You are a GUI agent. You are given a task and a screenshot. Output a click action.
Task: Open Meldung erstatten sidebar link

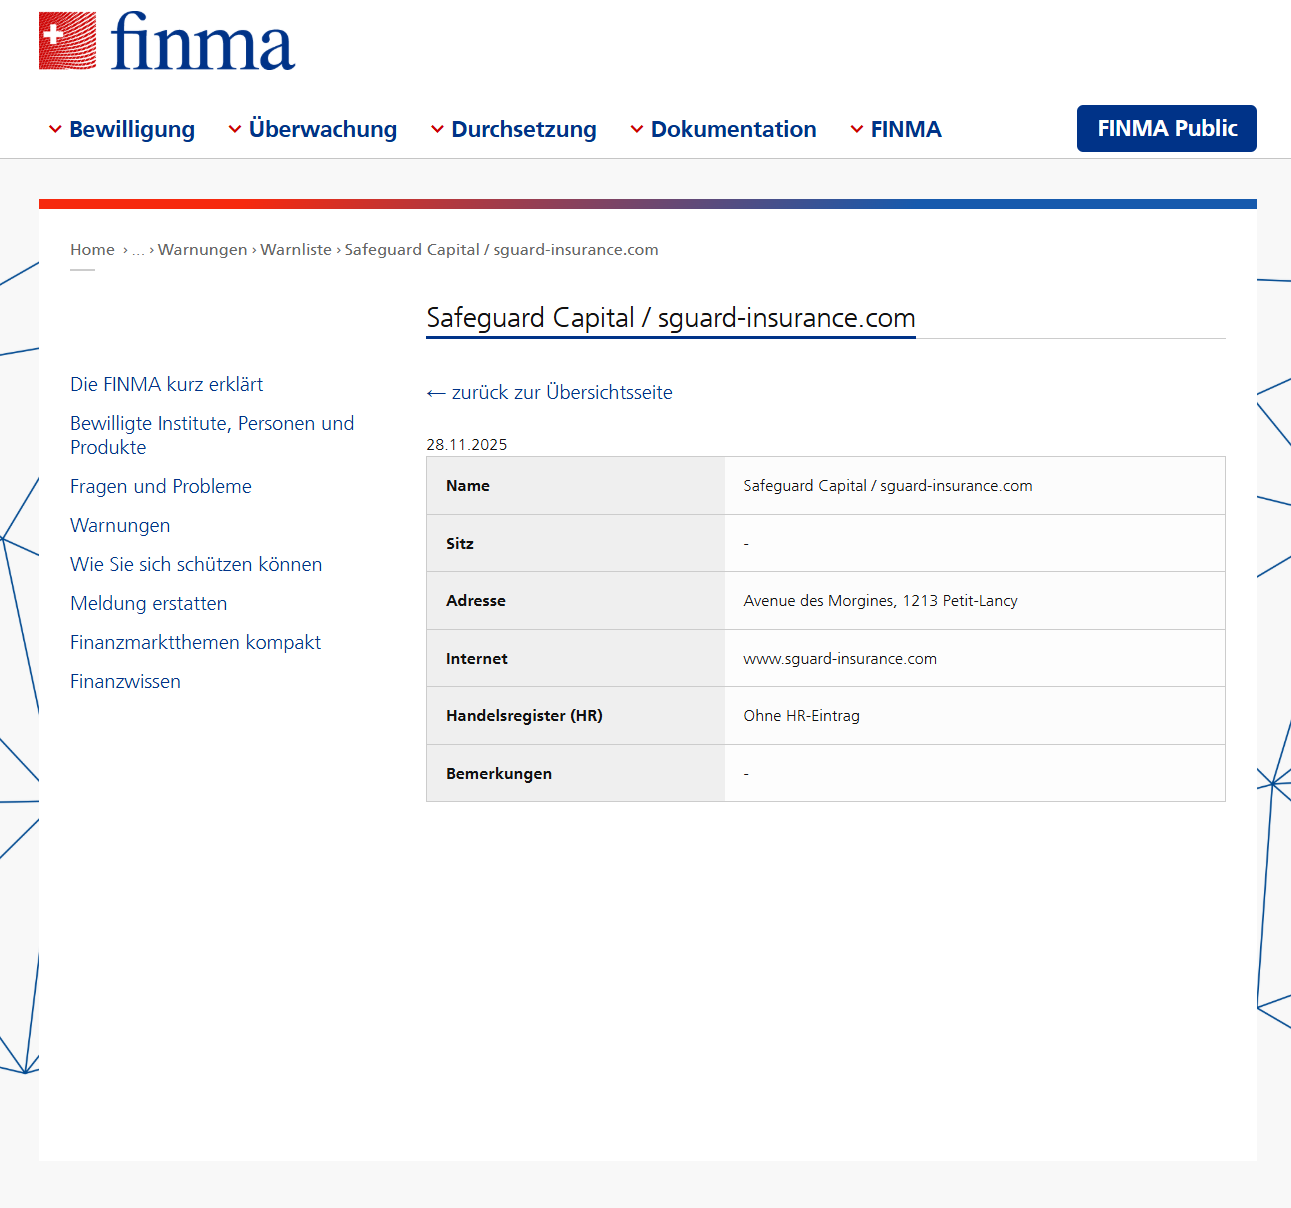(149, 604)
